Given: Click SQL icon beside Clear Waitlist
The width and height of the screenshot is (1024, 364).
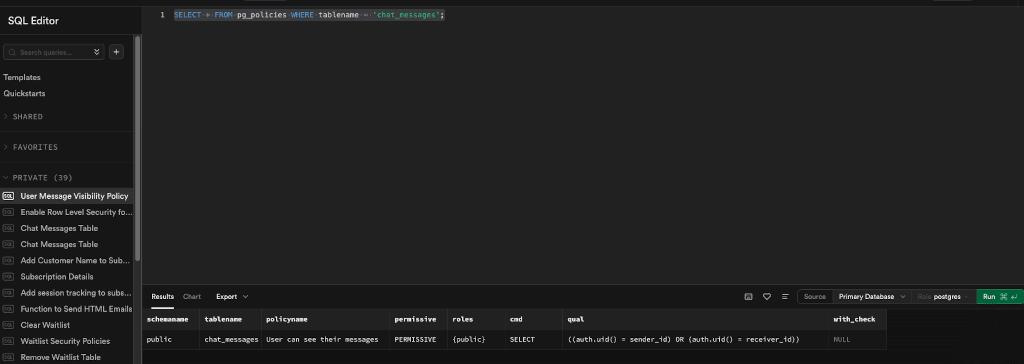Looking at the screenshot, I should [8, 325].
